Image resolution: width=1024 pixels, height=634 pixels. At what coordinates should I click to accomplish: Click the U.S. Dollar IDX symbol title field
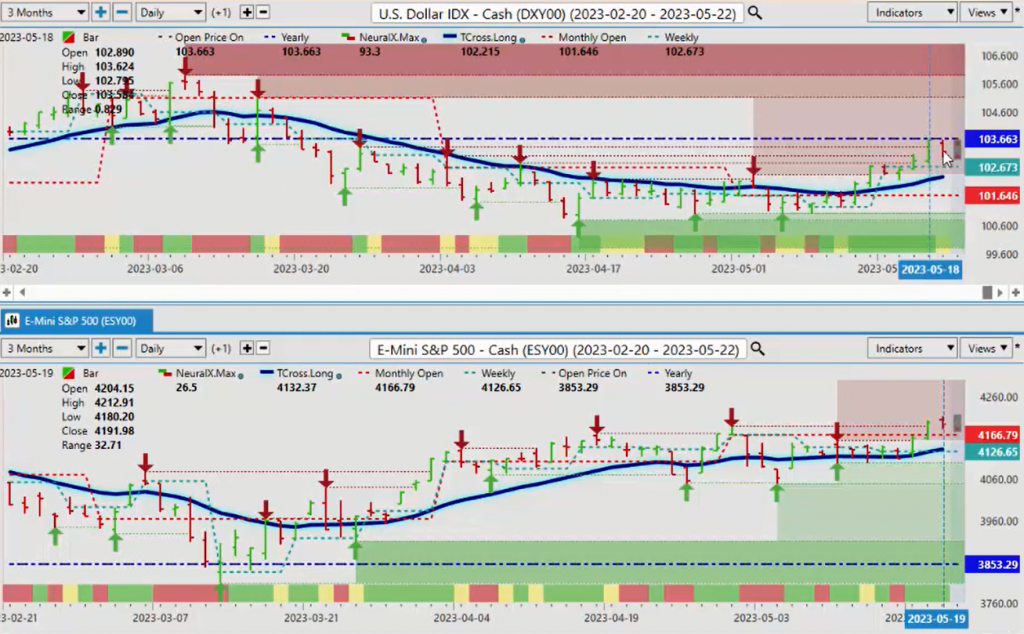557,13
